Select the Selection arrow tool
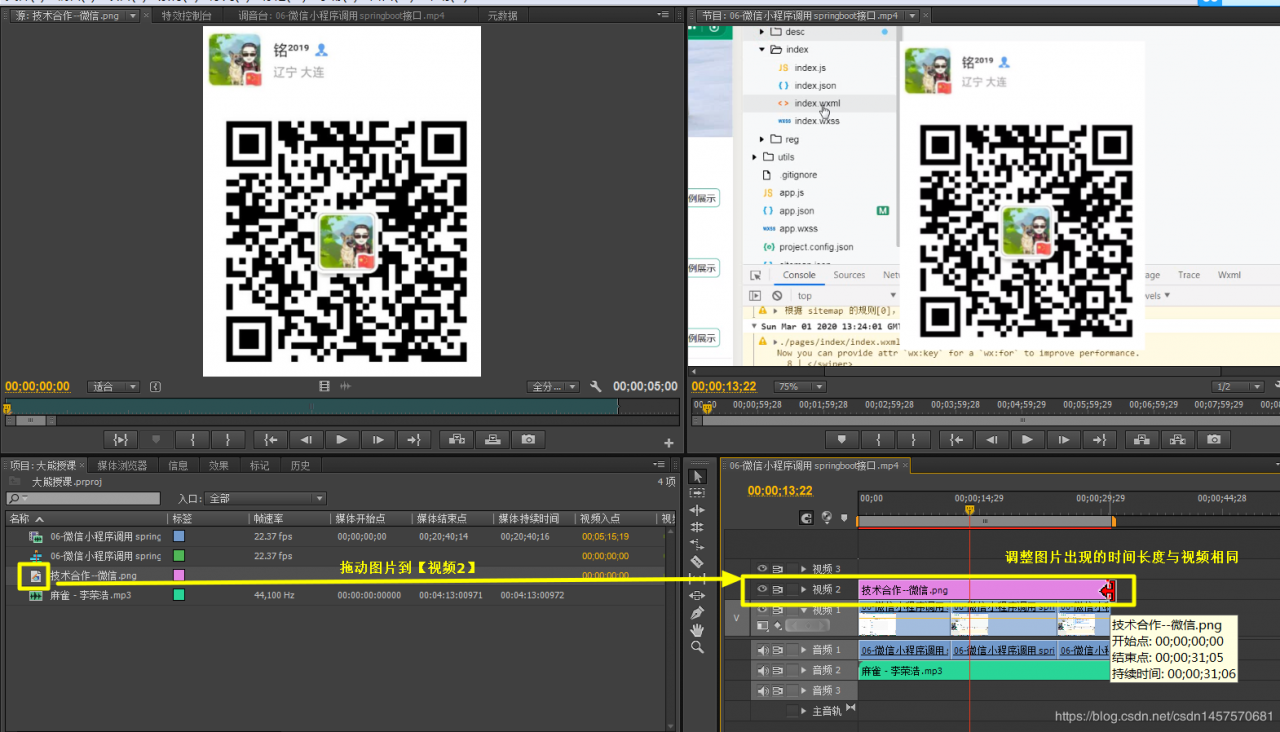This screenshot has height=732, width=1280. tap(698, 476)
